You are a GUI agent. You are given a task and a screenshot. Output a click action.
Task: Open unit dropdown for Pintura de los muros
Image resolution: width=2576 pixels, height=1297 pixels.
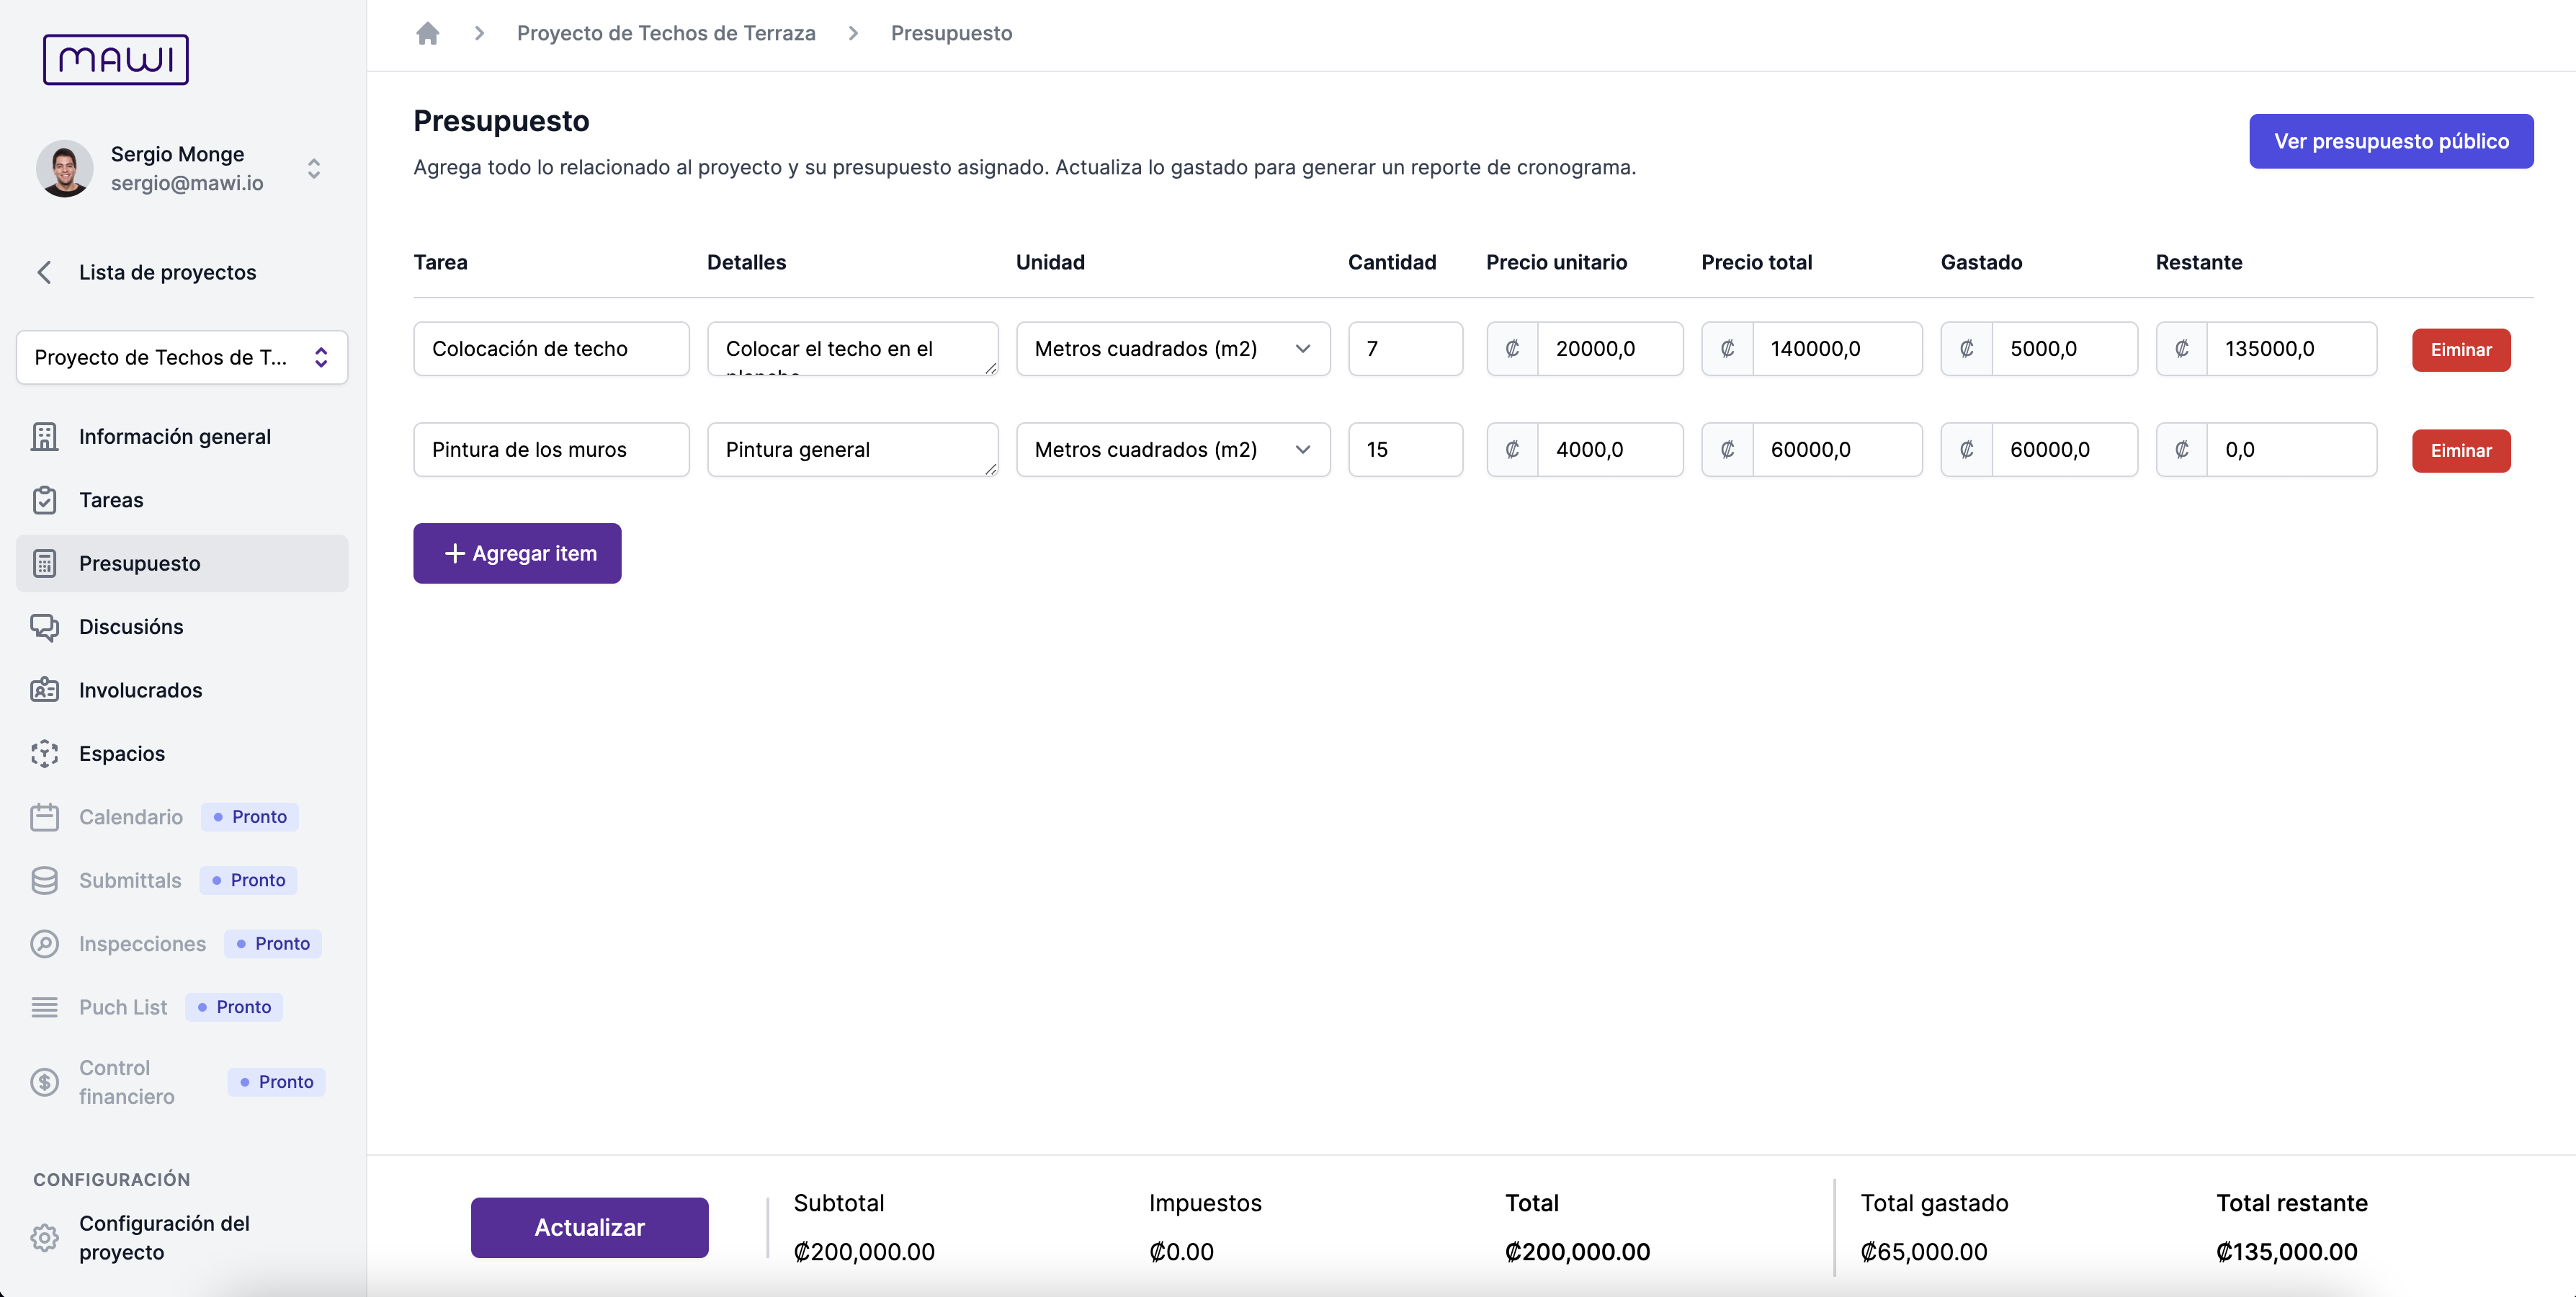[1172, 450]
